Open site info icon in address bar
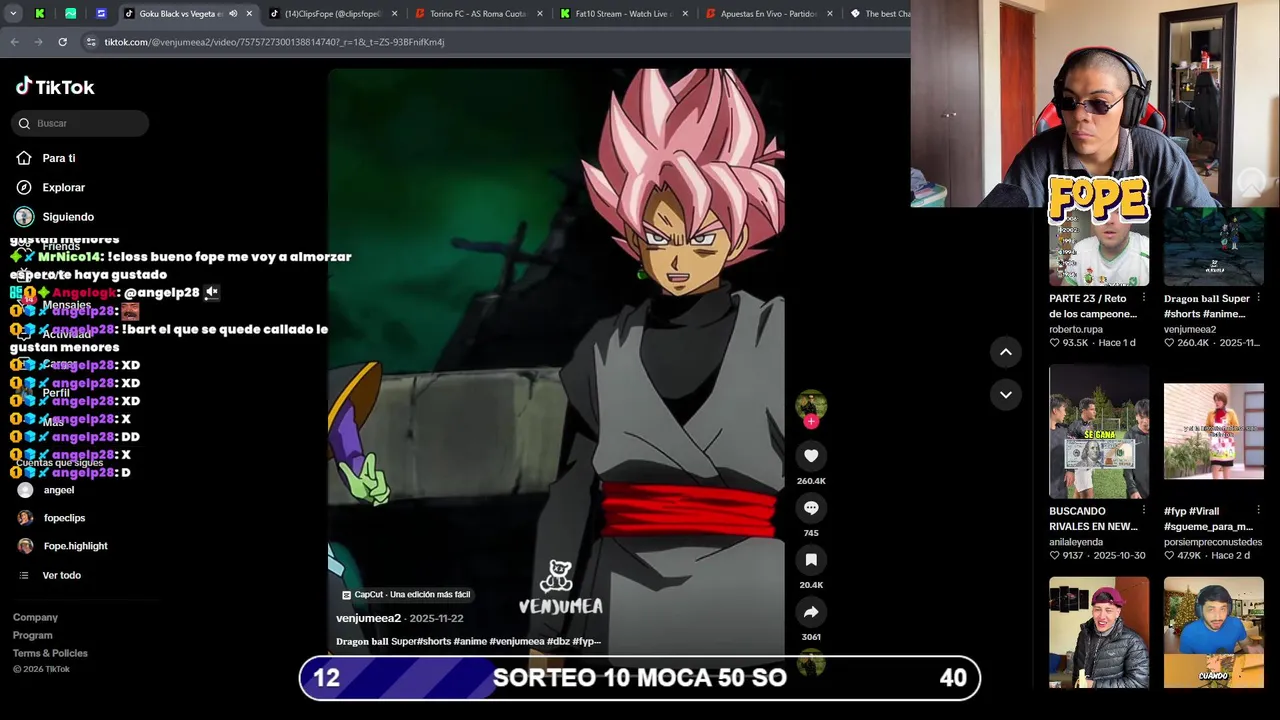Screen dimensions: 1280x720 click(x=91, y=42)
